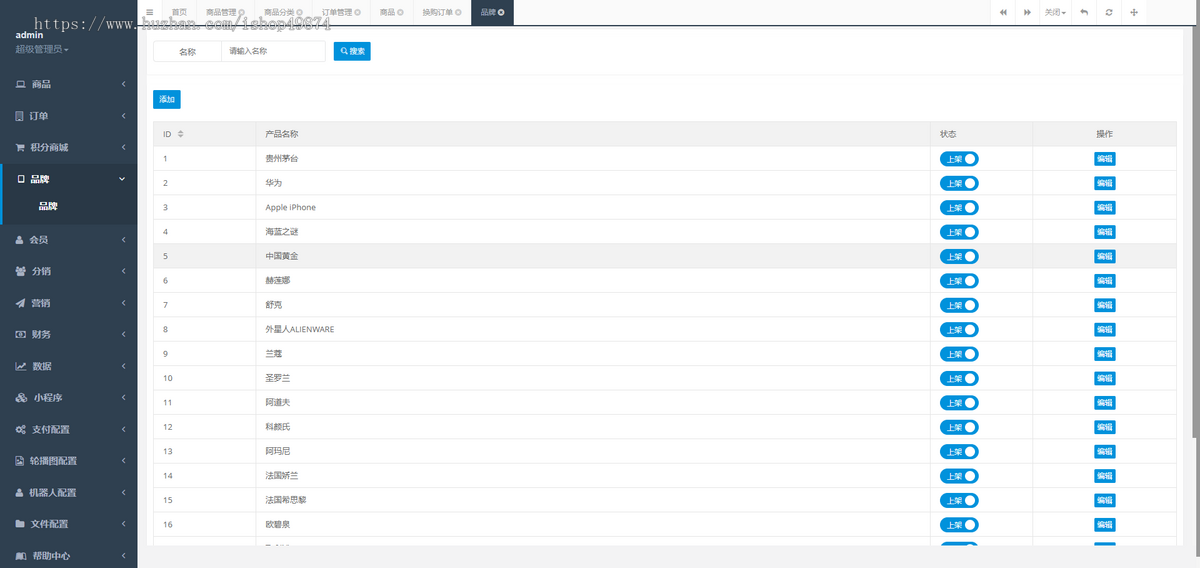
Task: Click the 积分商城 shopping cart icon
Action: (x=20, y=147)
